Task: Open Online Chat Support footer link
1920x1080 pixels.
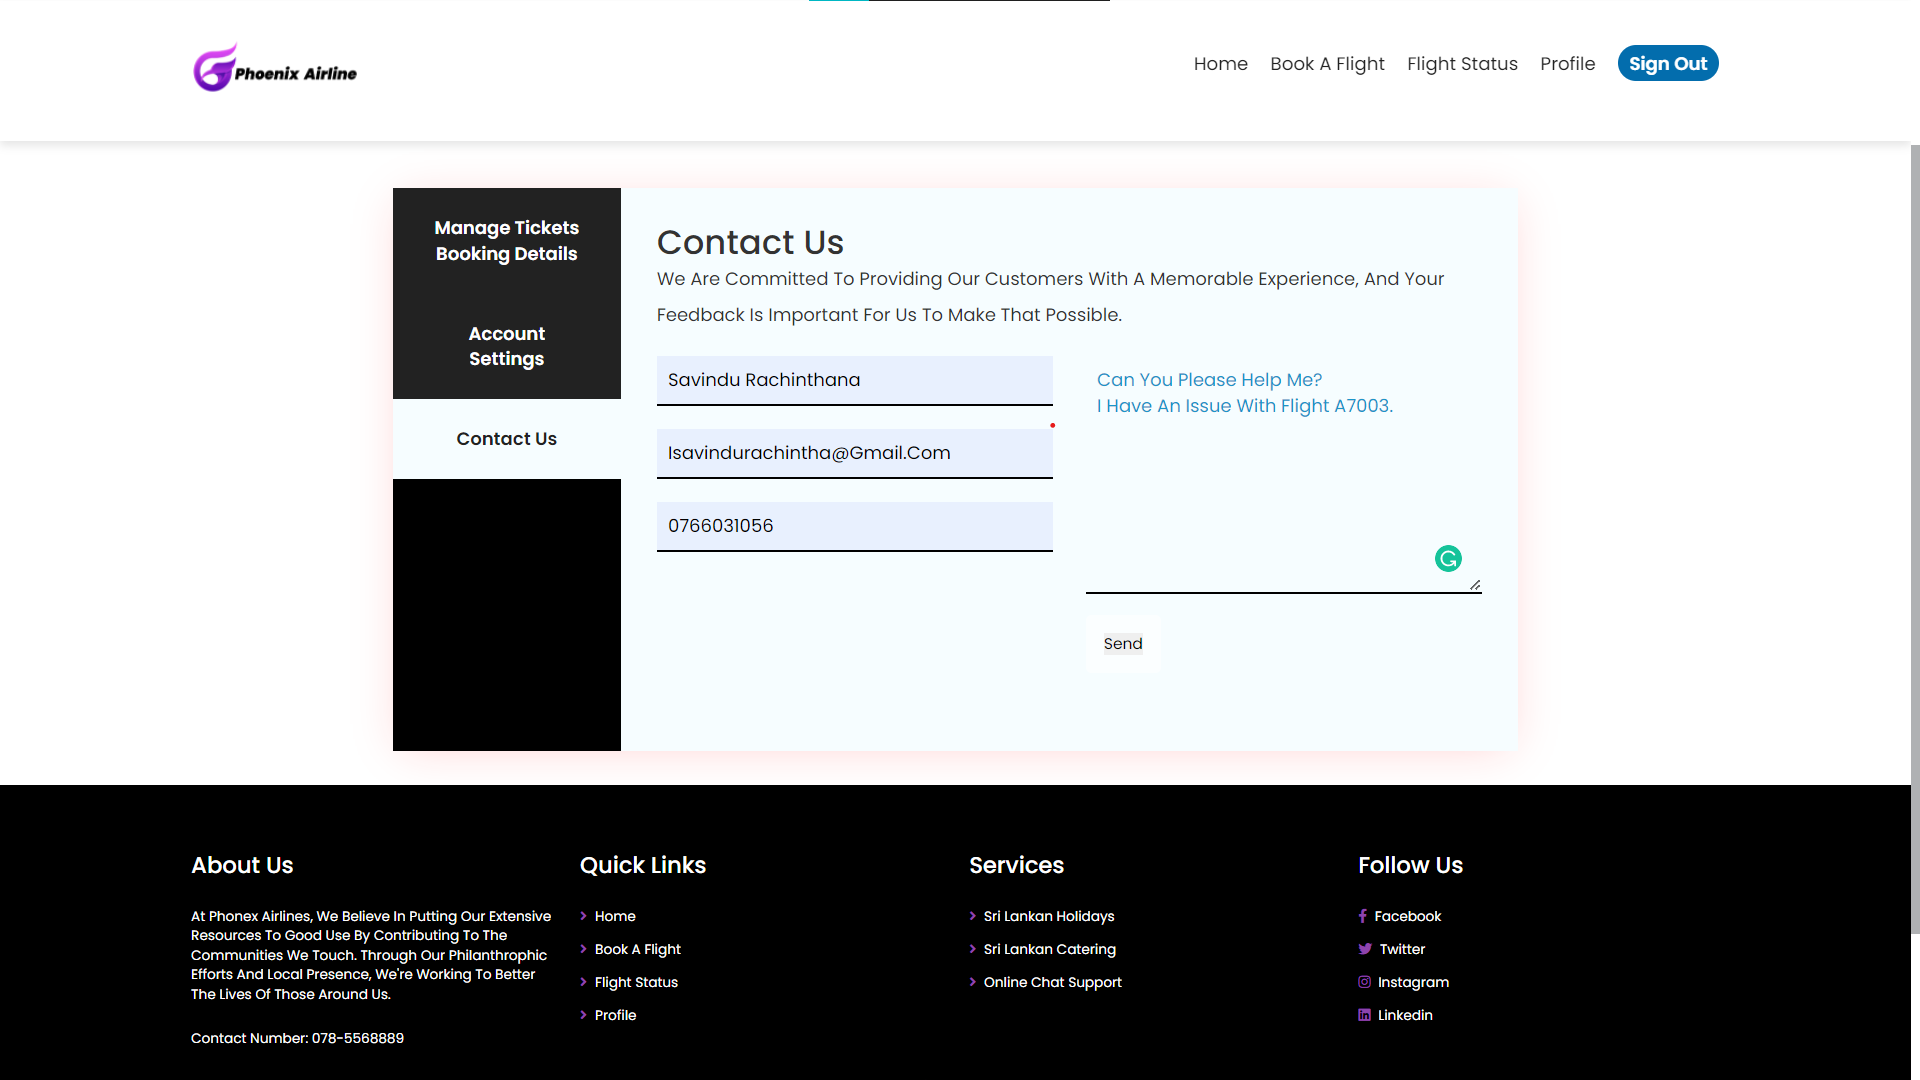Action: [x=1052, y=982]
